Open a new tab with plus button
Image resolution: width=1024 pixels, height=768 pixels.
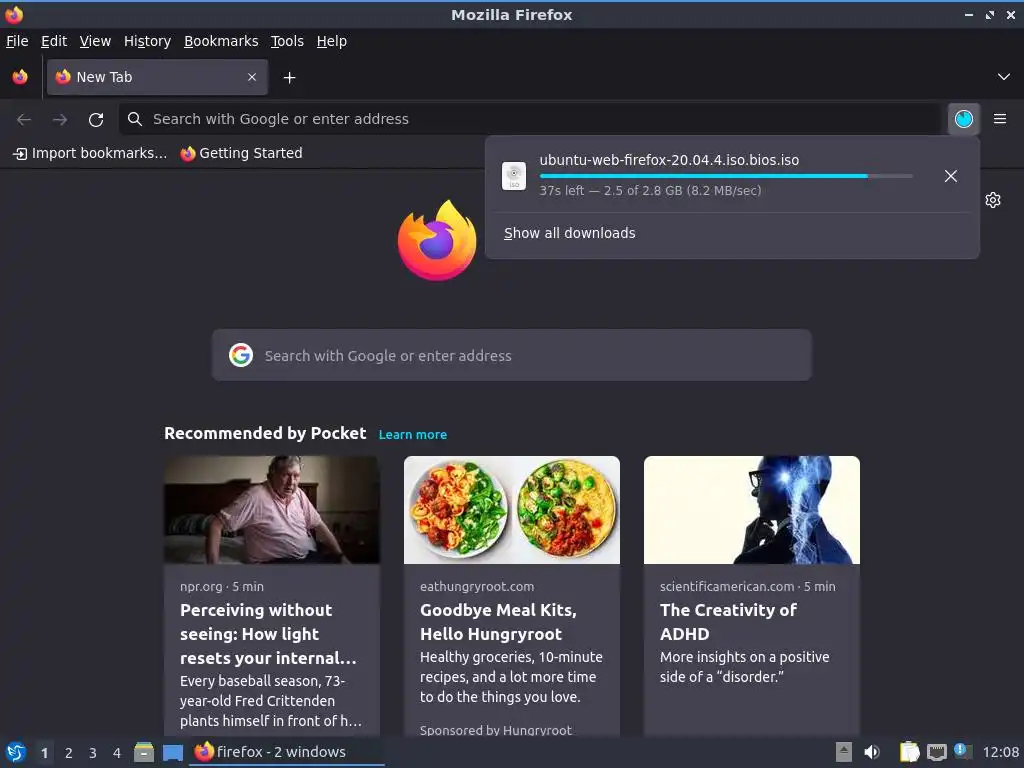coord(289,78)
